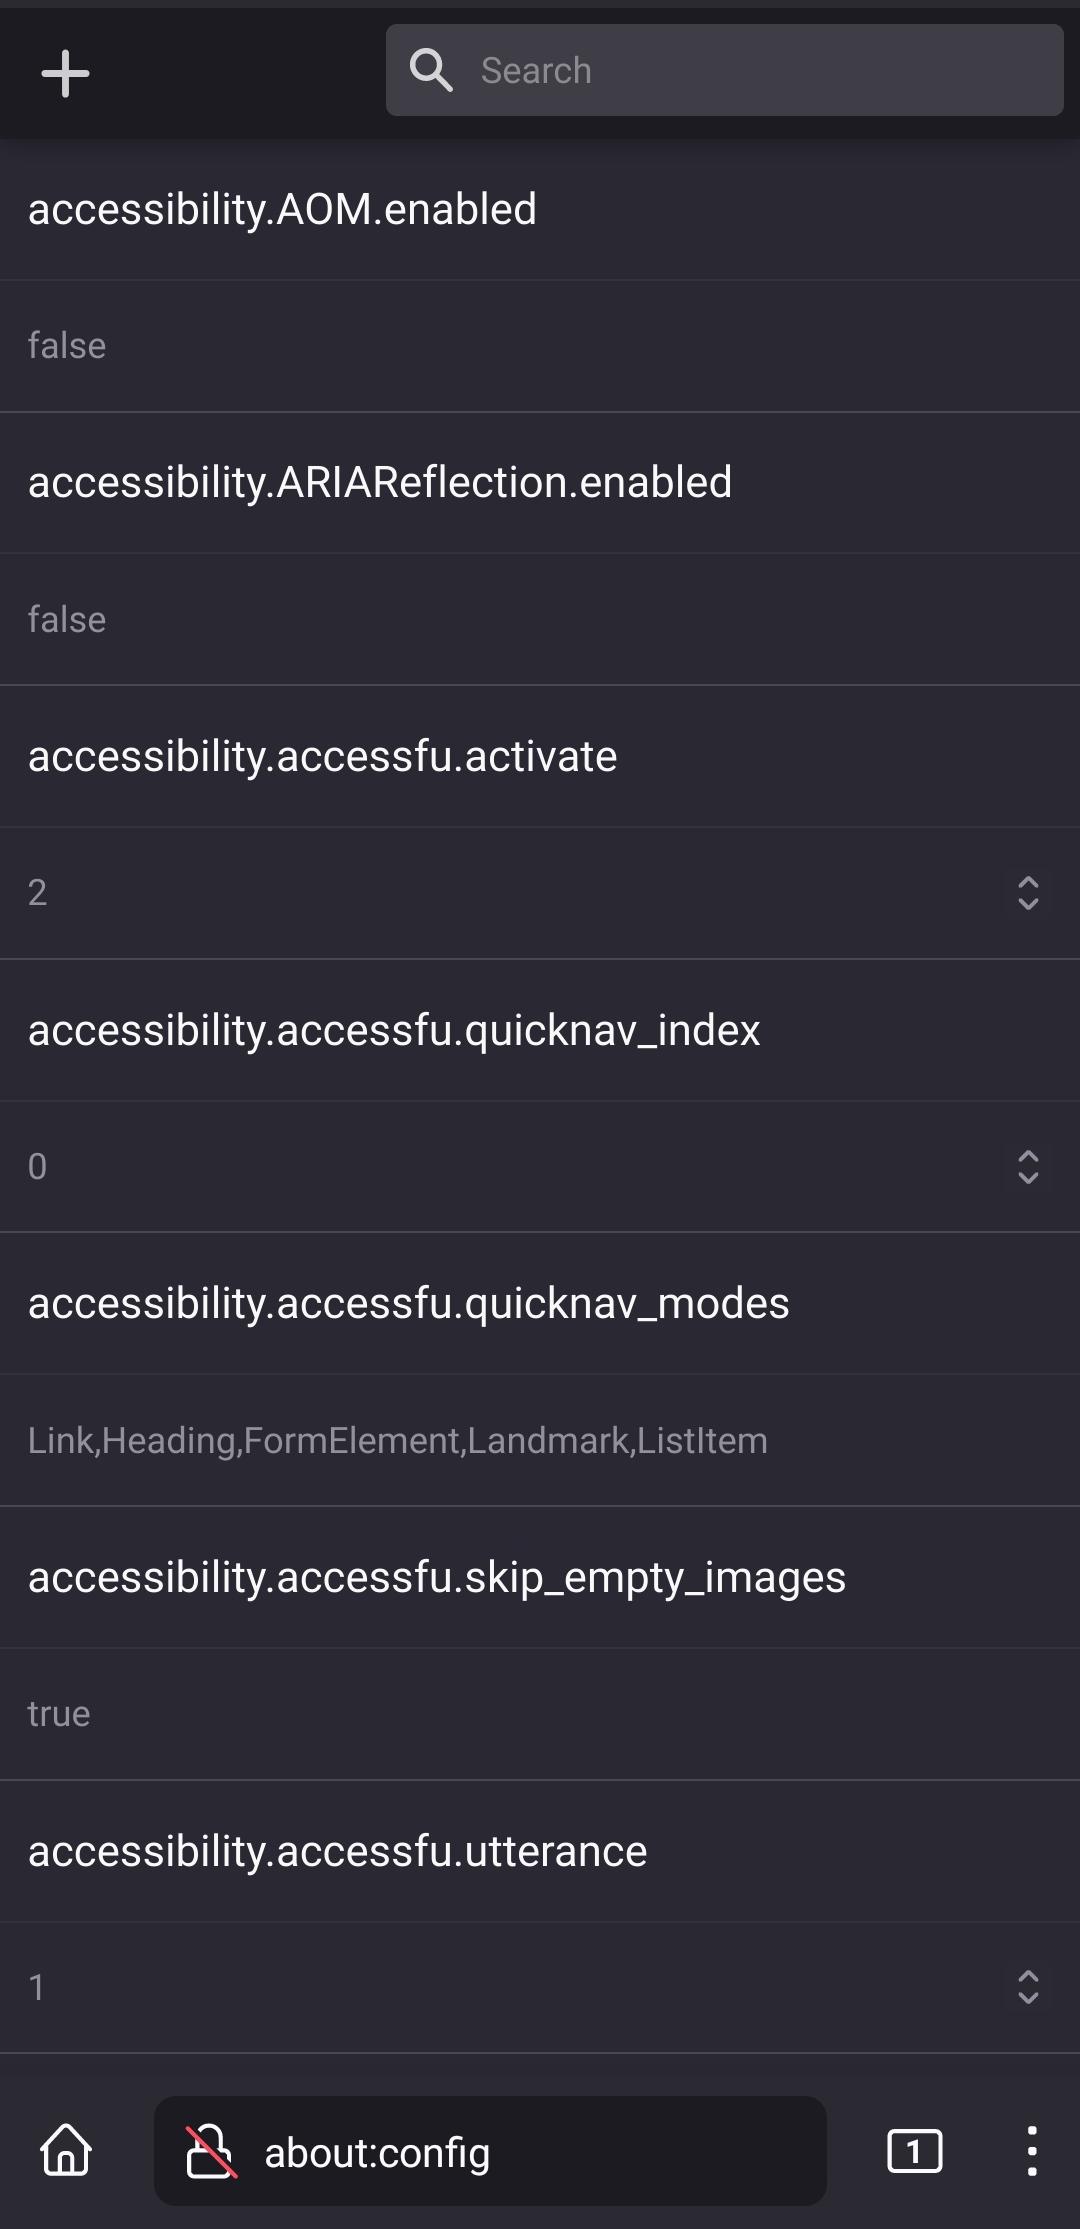The image size is (1080, 2229).
Task: Expand value selector for accessibility.accessfu.quicknav_index
Action: (x=1030, y=1166)
